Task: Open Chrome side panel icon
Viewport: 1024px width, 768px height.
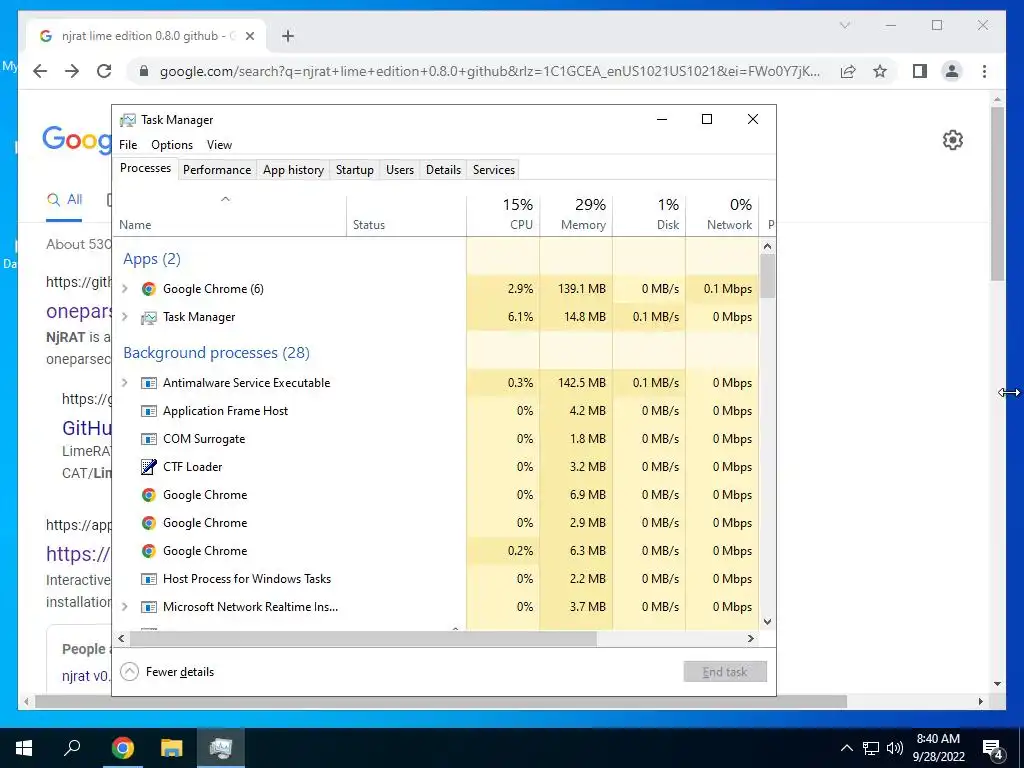Action: coord(920,71)
